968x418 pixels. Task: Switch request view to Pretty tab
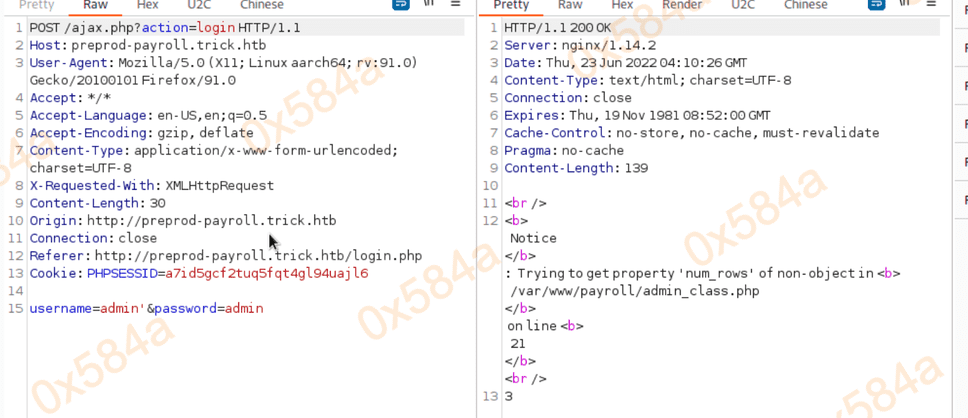point(37,5)
